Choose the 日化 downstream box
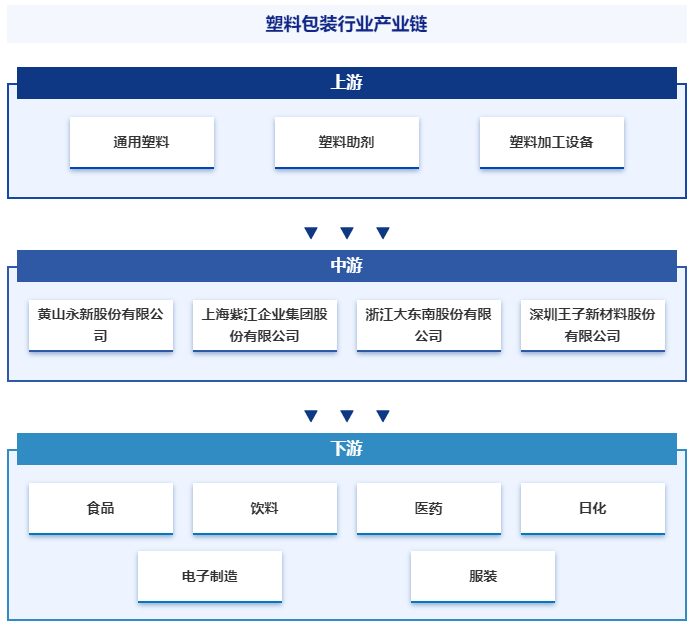 (x=593, y=508)
